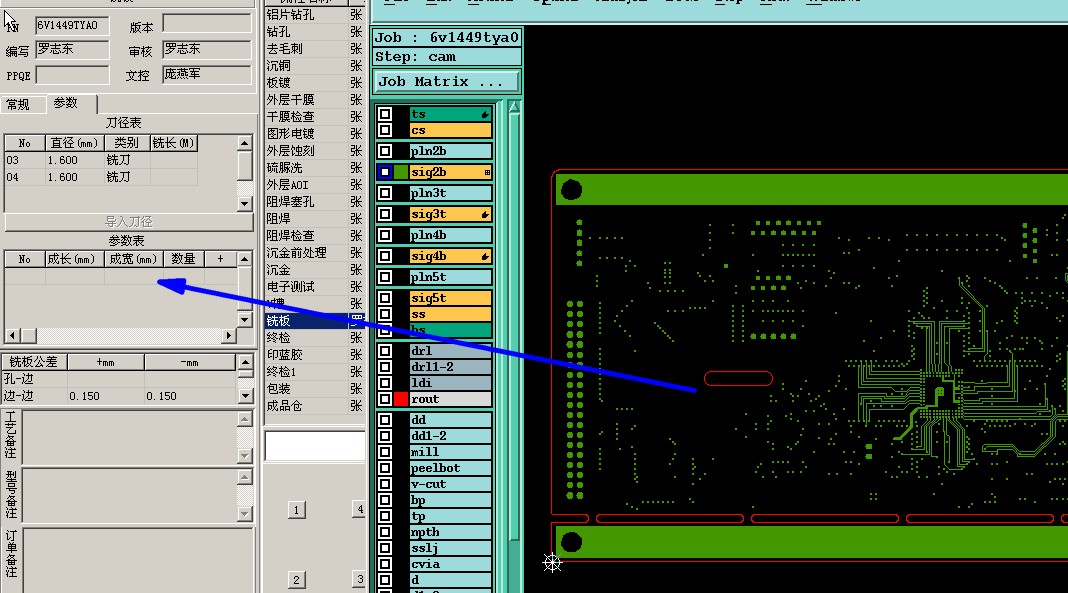Select the 电子测试 process row
1068x593 pixels.
[x=314, y=287]
